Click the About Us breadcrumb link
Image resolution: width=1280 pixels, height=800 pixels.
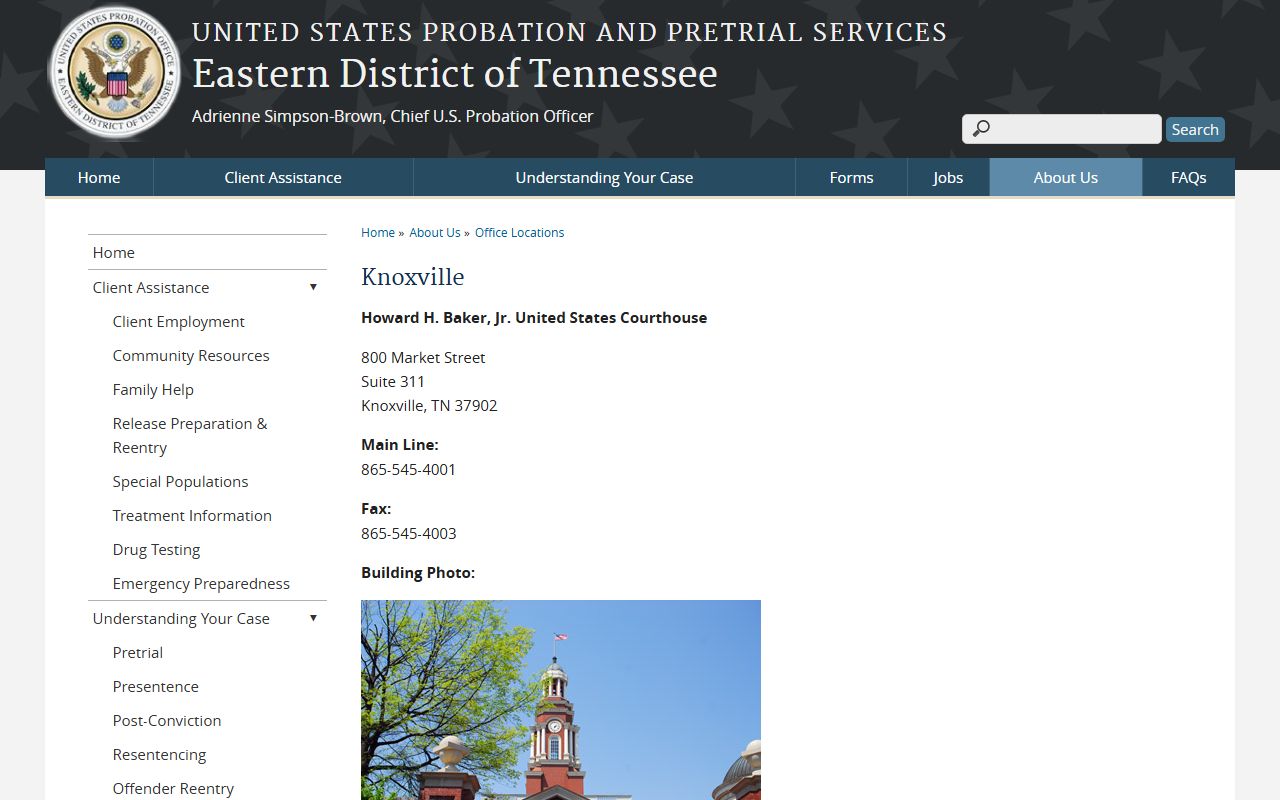pyautogui.click(x=435, y=232)
